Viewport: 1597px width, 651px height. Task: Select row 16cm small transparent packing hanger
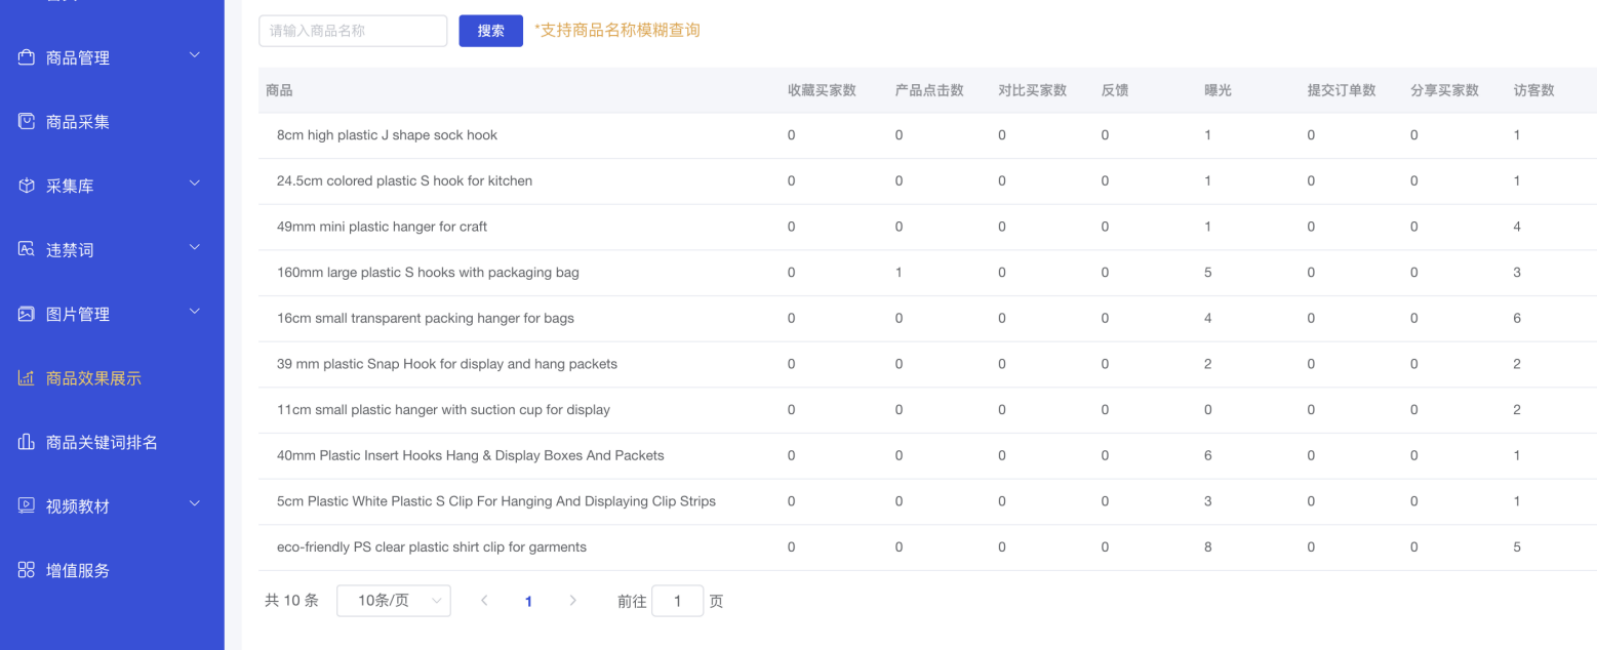pos(927,318)
